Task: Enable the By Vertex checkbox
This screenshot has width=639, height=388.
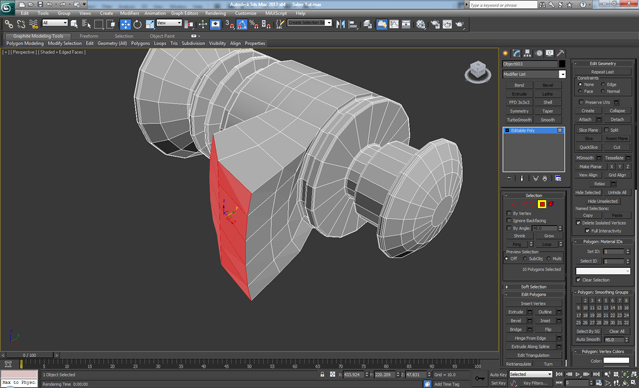Action: coord(509,213)
